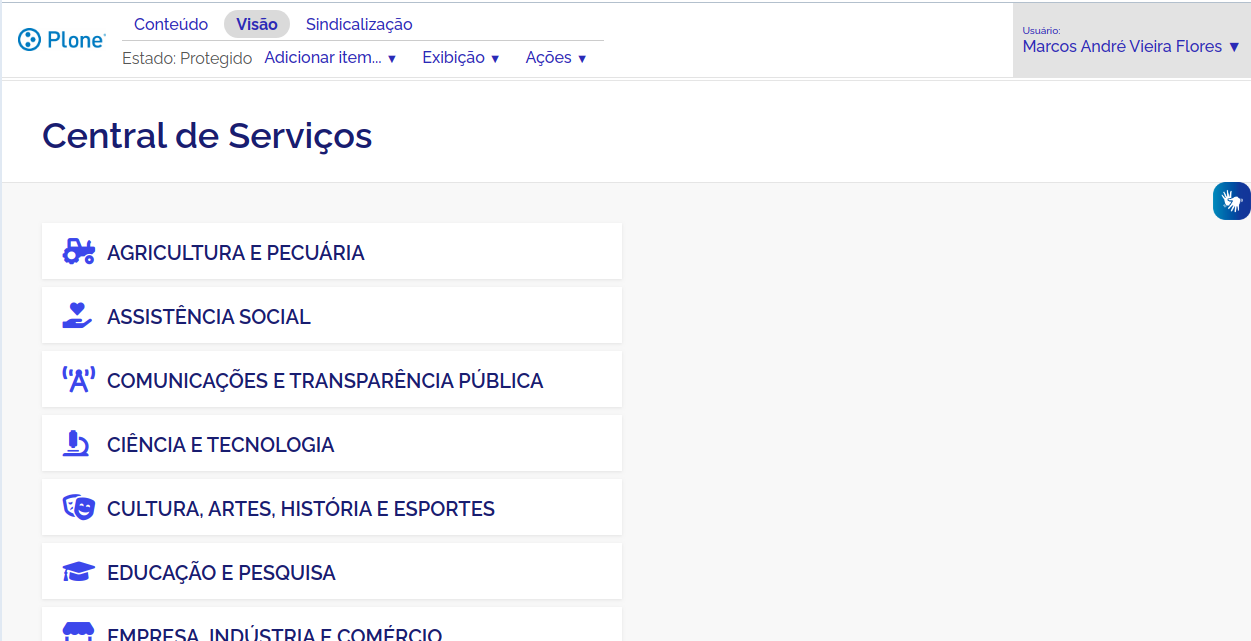Expand the Ações dropdown menu
1251x641 pixels.
[555, 58]
